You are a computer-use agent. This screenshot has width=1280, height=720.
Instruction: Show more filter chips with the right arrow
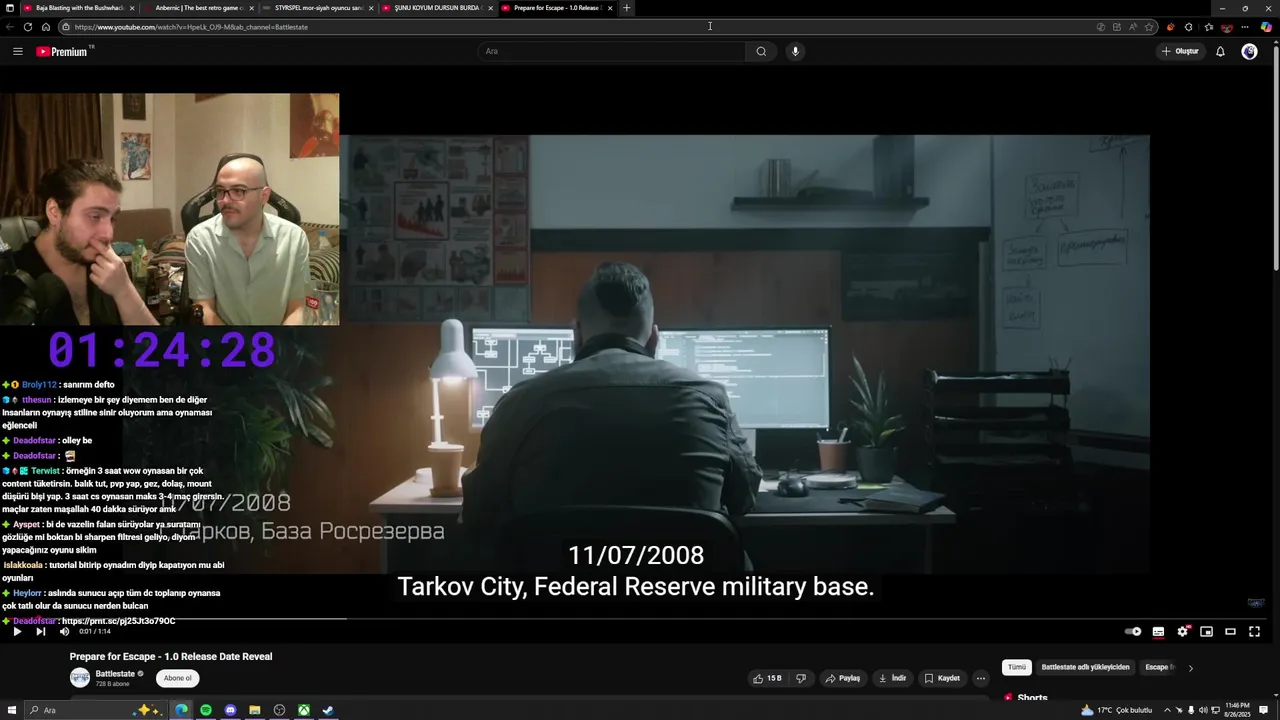pos(1190,668)
